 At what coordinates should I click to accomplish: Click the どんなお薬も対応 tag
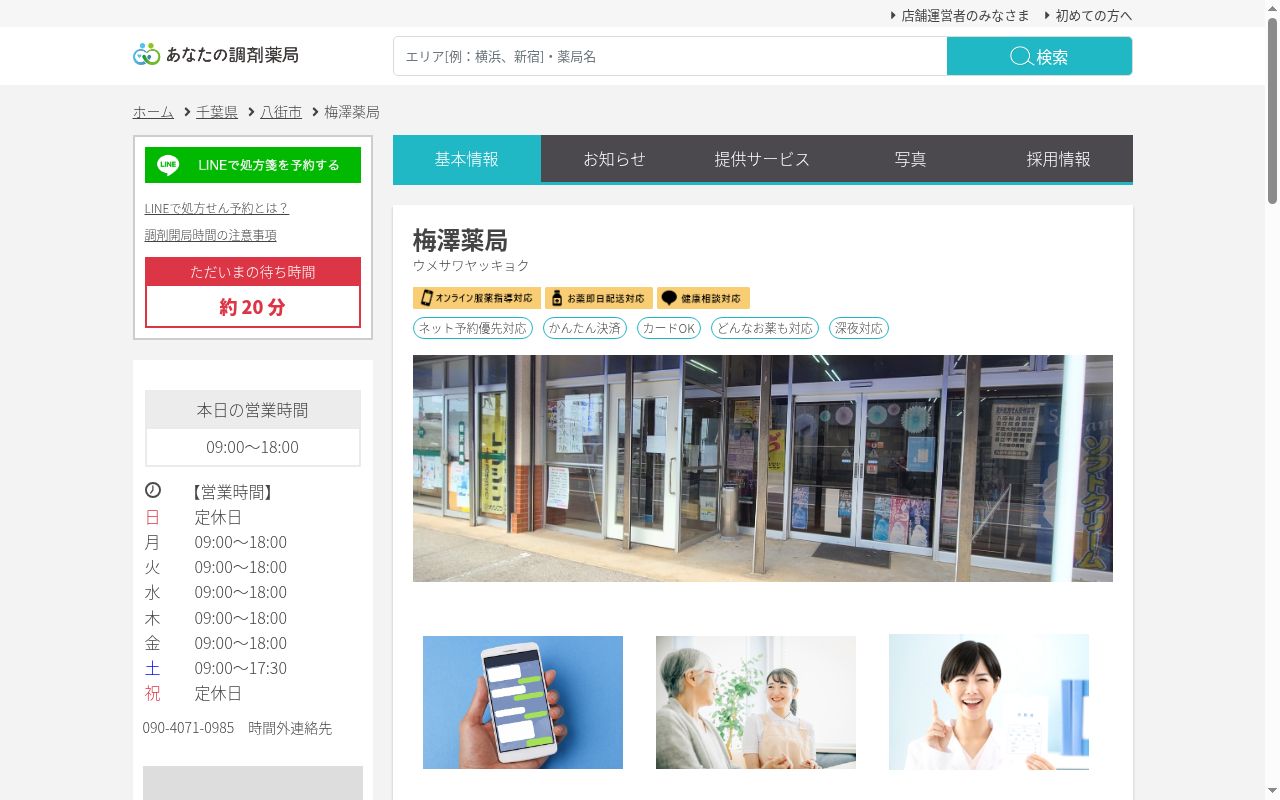pos(765,328)
